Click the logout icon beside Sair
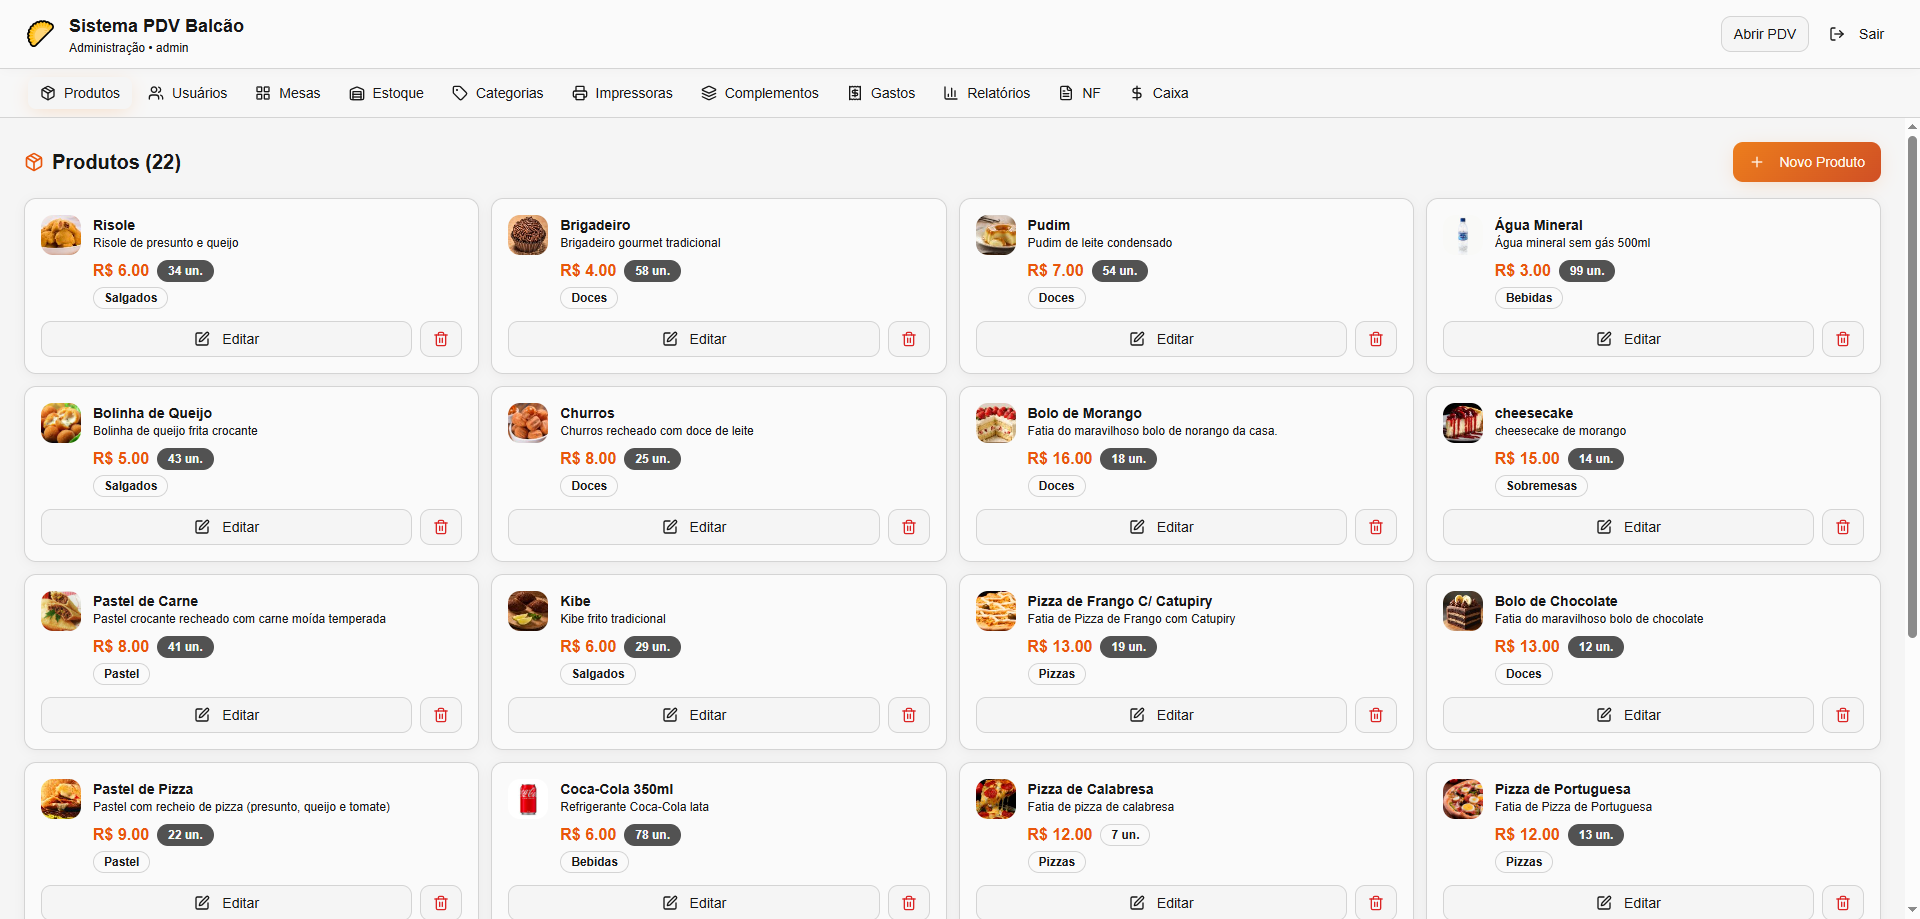Image resolution: width=1920 pixels, height=919 pixels. 1837,34
